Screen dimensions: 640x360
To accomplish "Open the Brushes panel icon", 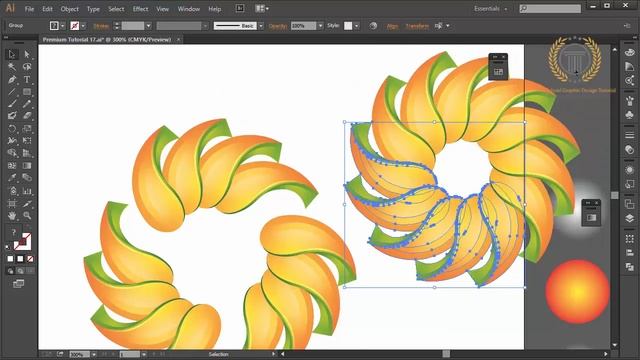I will [629, 100].
